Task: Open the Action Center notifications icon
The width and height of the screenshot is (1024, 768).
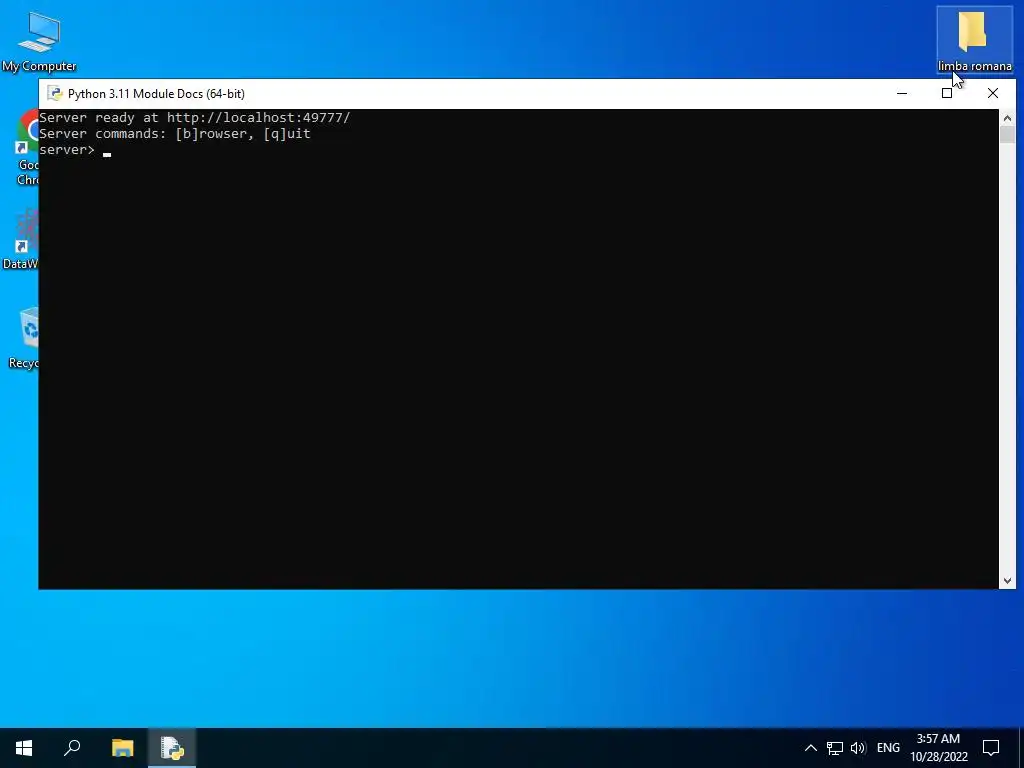Action: point(991,748)
